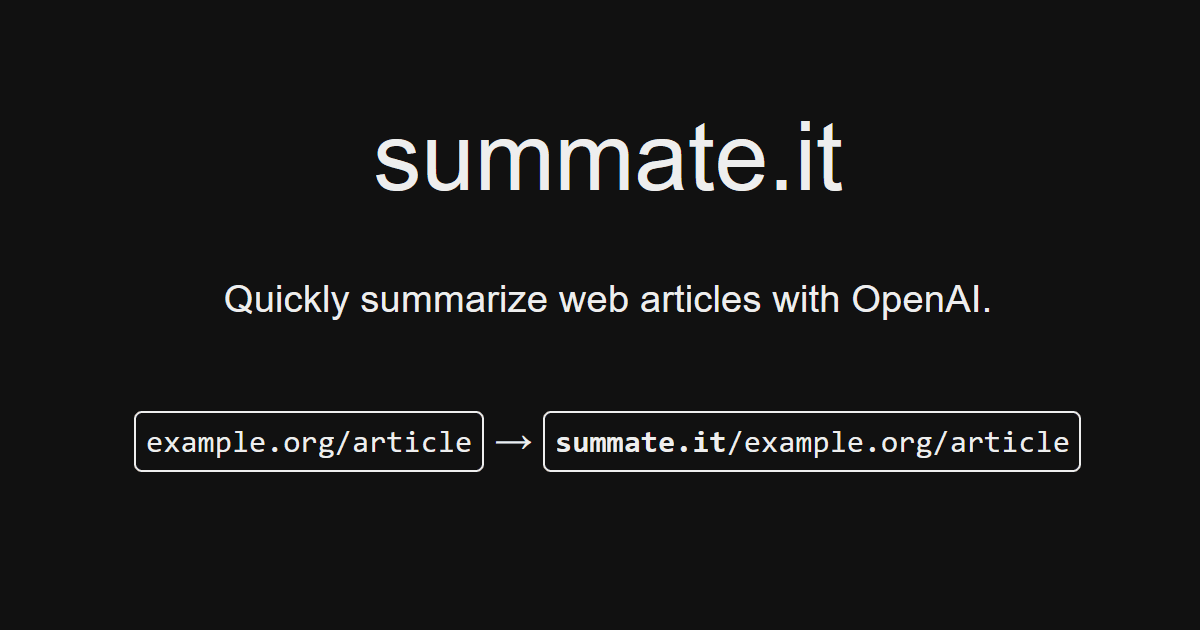Screen dimensions: 1200x630
Task: Click the word OpenAI in the tagline
Action: pyautogui.click(x=921, y=299)
